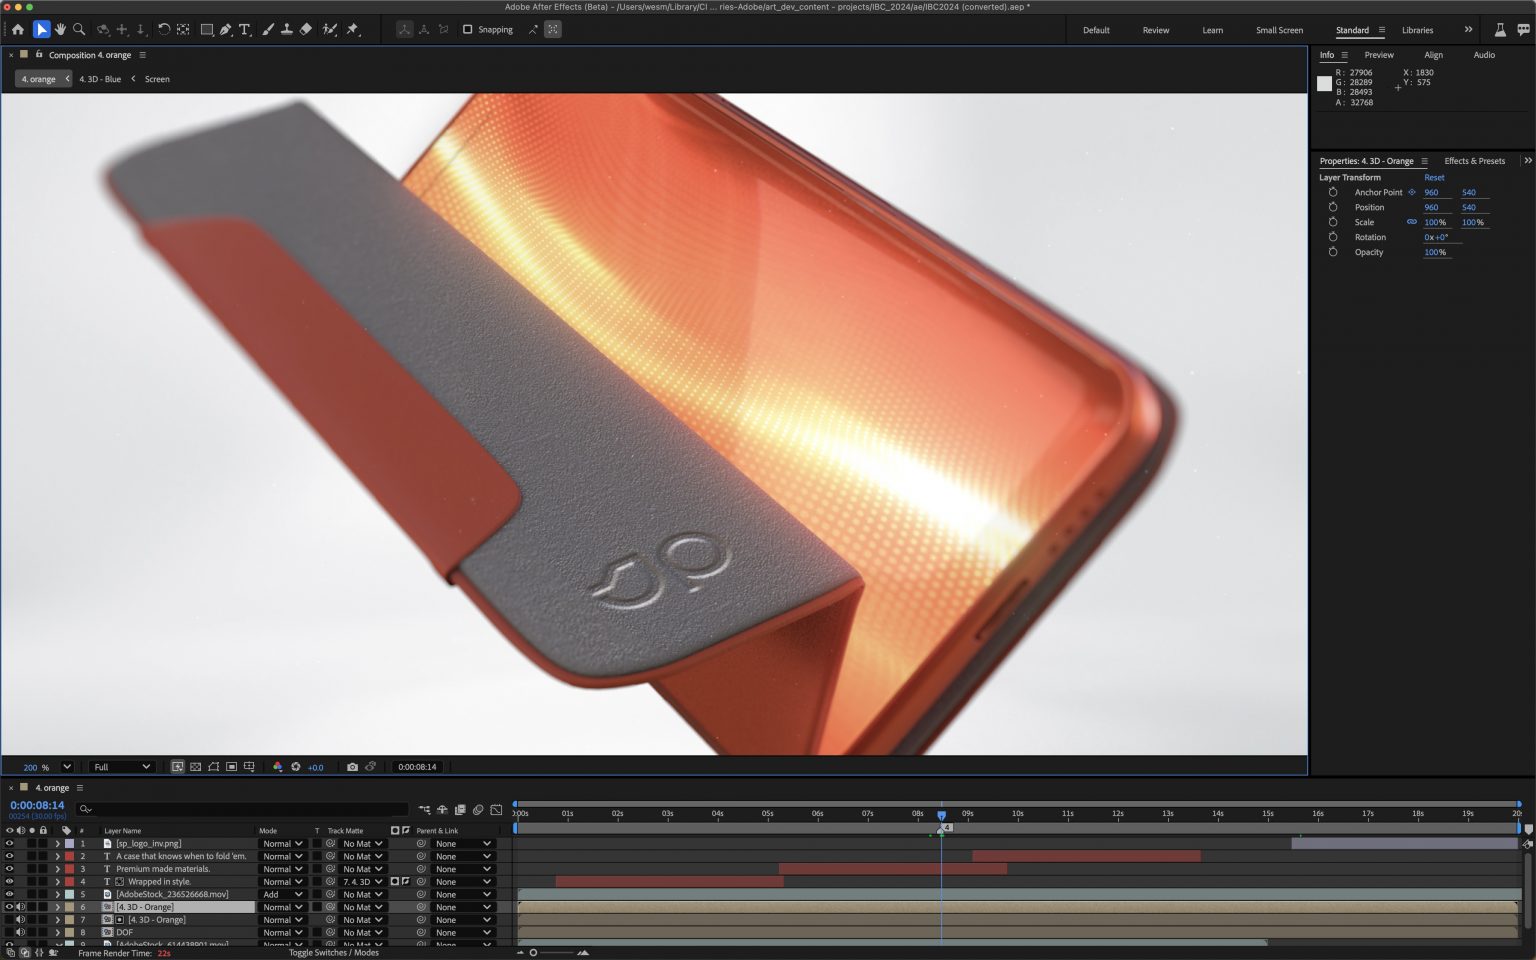Activate the Type tool

point(245,29)
